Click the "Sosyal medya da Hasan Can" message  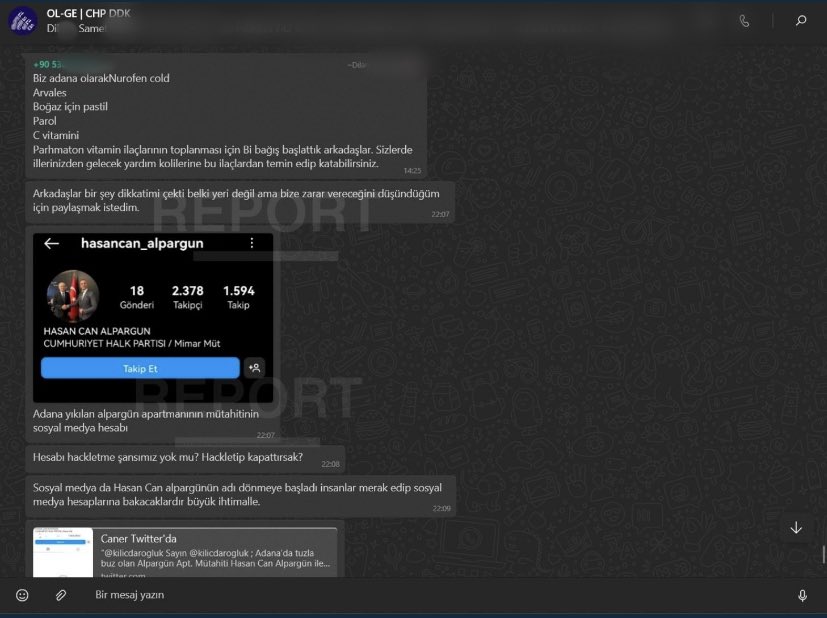(x=241, y=495)
